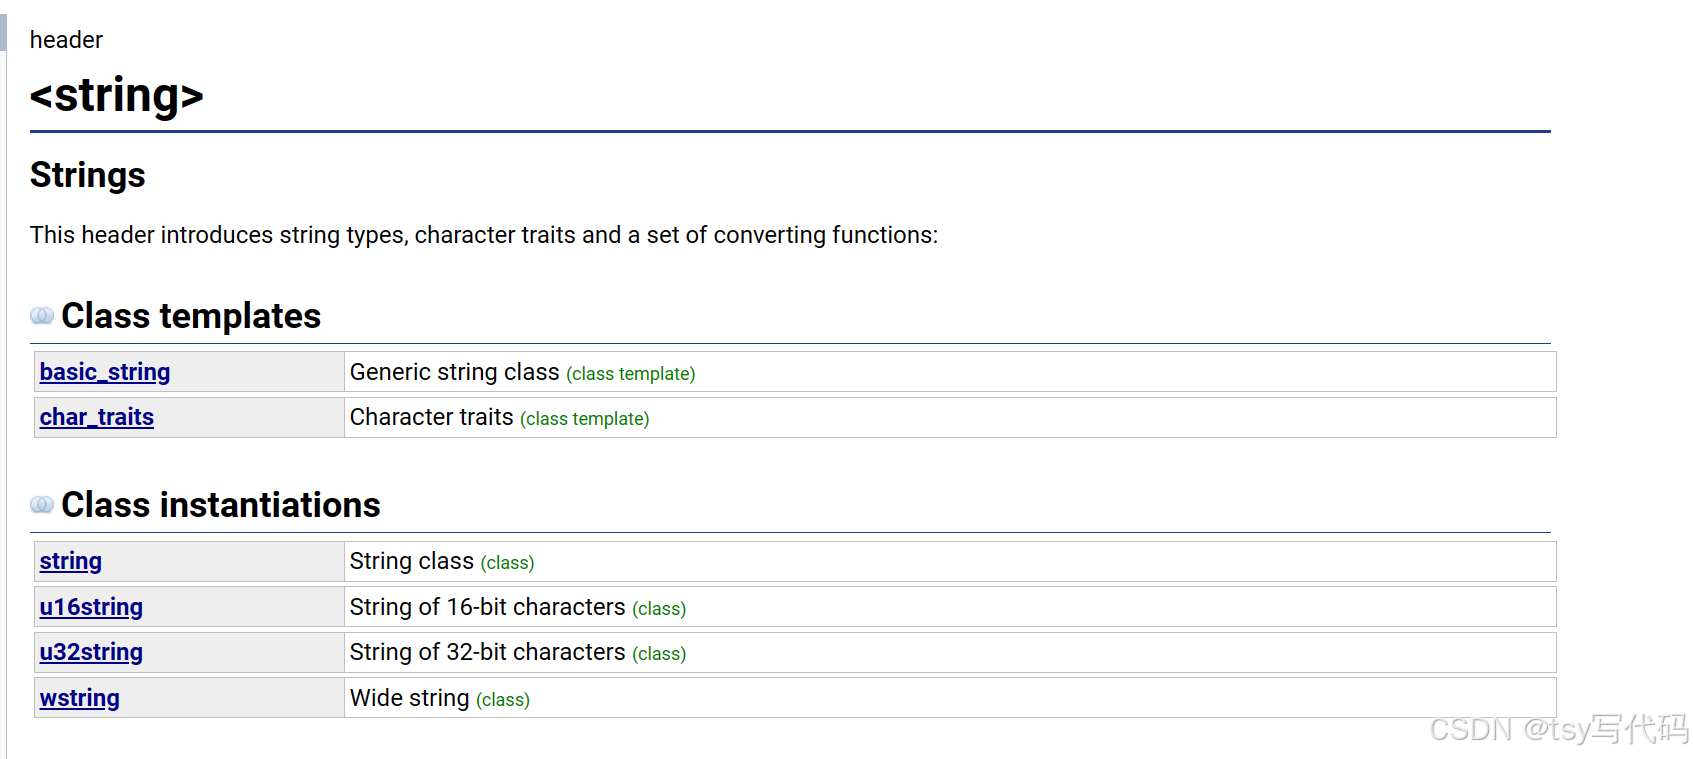The height and width of the screenshot is (759, 1693).
Task: Open the basic_string link
Action: pyautogui.click(x=105, y=372)
